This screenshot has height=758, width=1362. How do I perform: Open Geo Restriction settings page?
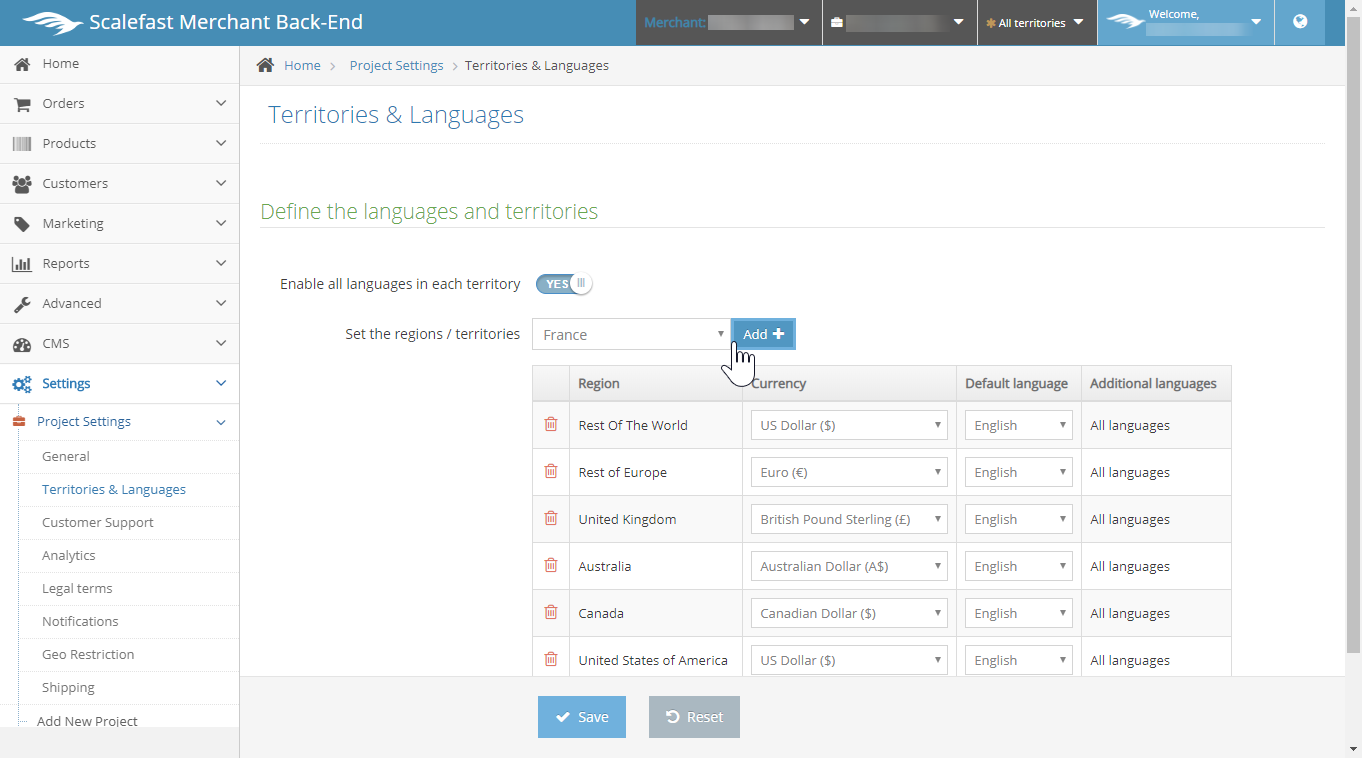(88, 654)
